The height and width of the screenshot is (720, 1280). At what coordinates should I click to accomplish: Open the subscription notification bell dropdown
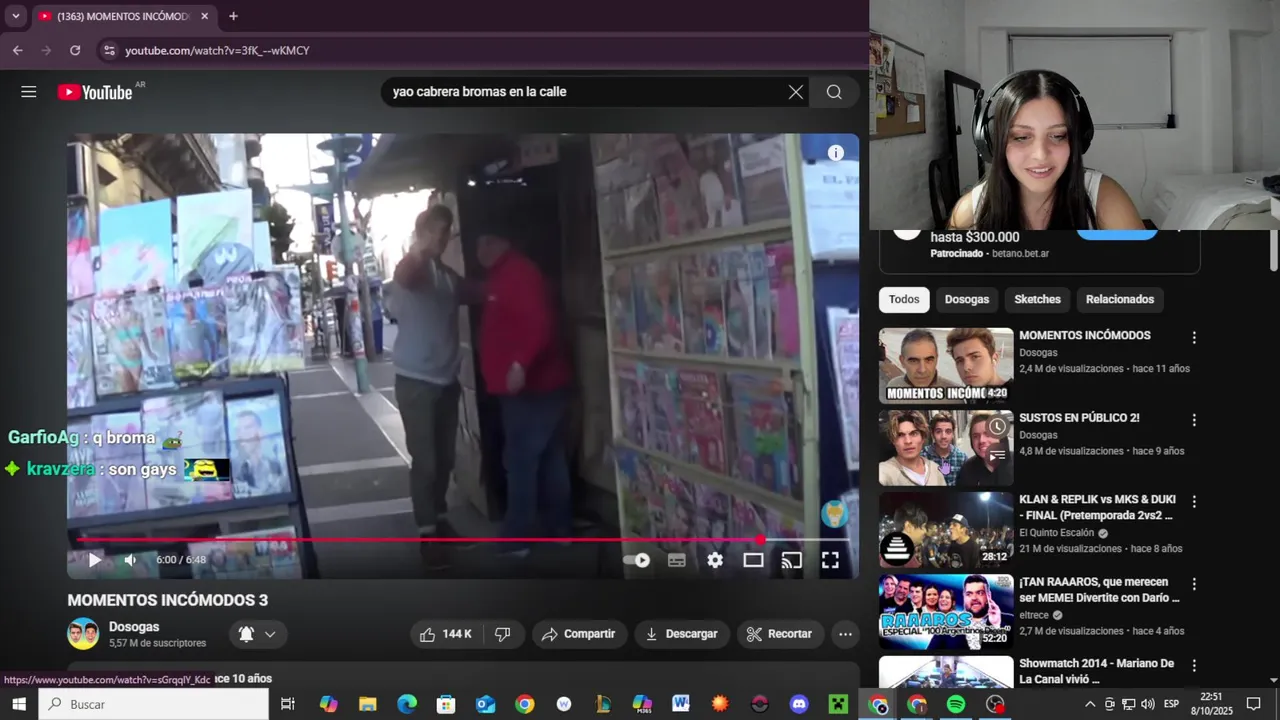click(257, 634)
